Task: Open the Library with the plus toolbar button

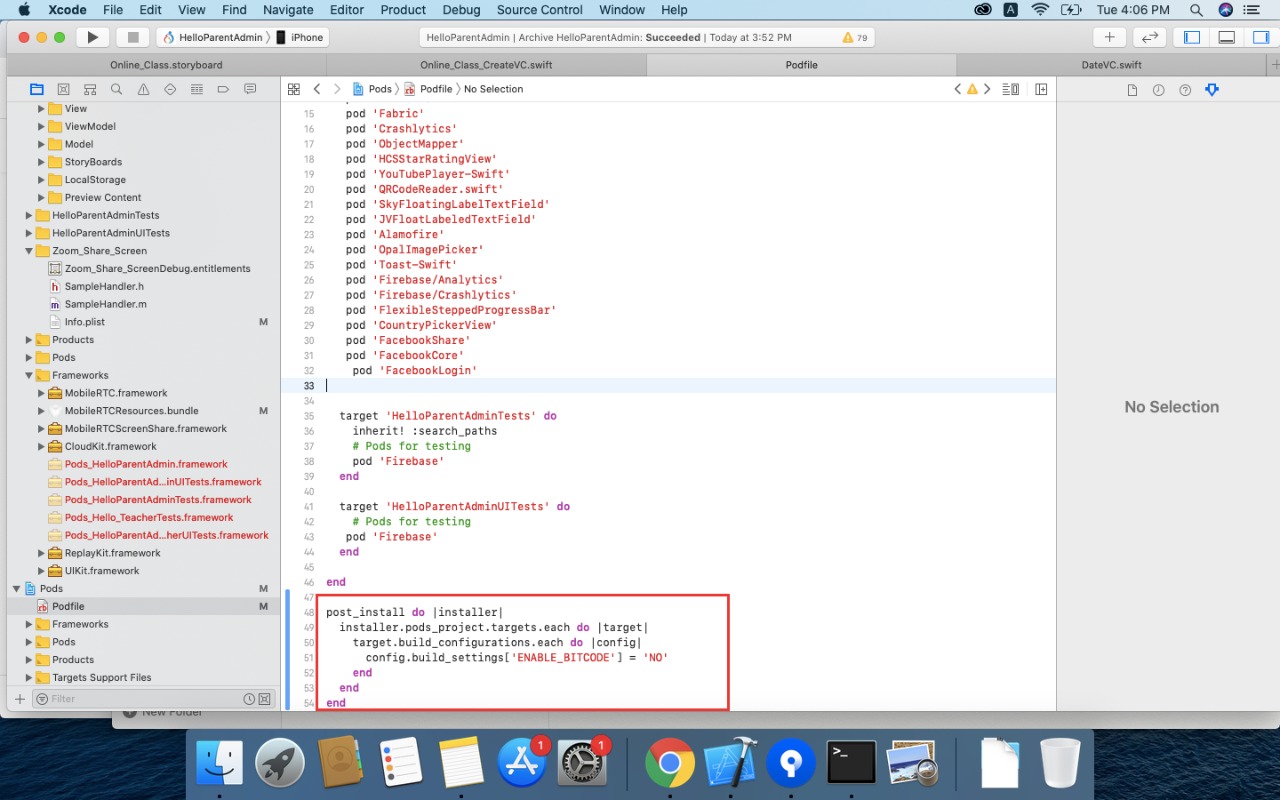Action: coord(1109,37)
